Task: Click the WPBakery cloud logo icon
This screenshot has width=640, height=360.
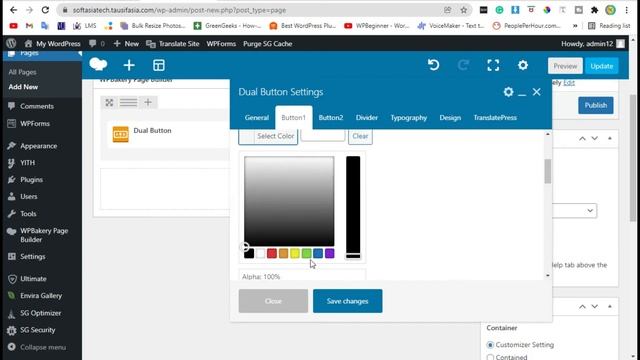Action: (x=98, y=64)
